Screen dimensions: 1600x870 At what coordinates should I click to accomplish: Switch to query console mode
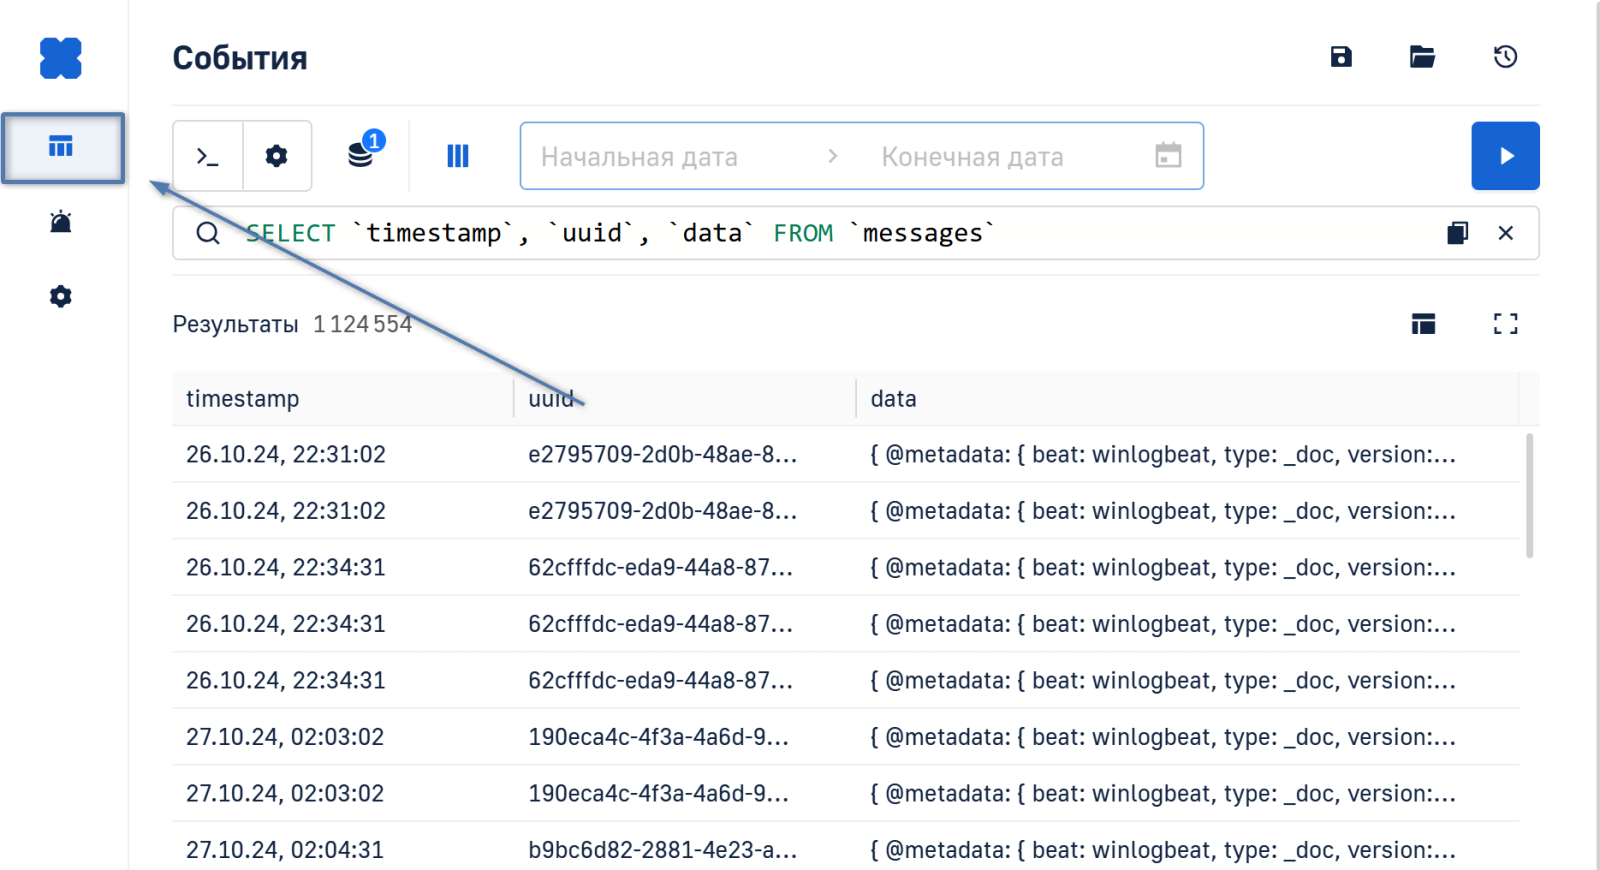tap(208, 156)
